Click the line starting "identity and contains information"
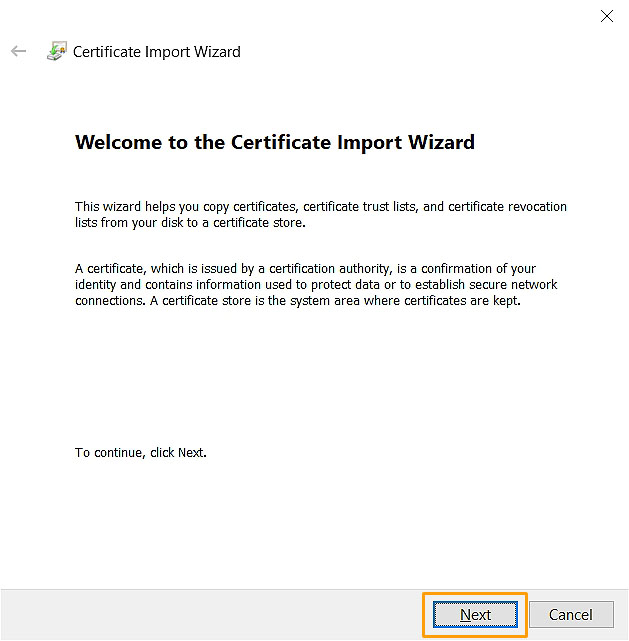This screenshot has width=629, height=641. pyautogui.click(x=316, y=285)
